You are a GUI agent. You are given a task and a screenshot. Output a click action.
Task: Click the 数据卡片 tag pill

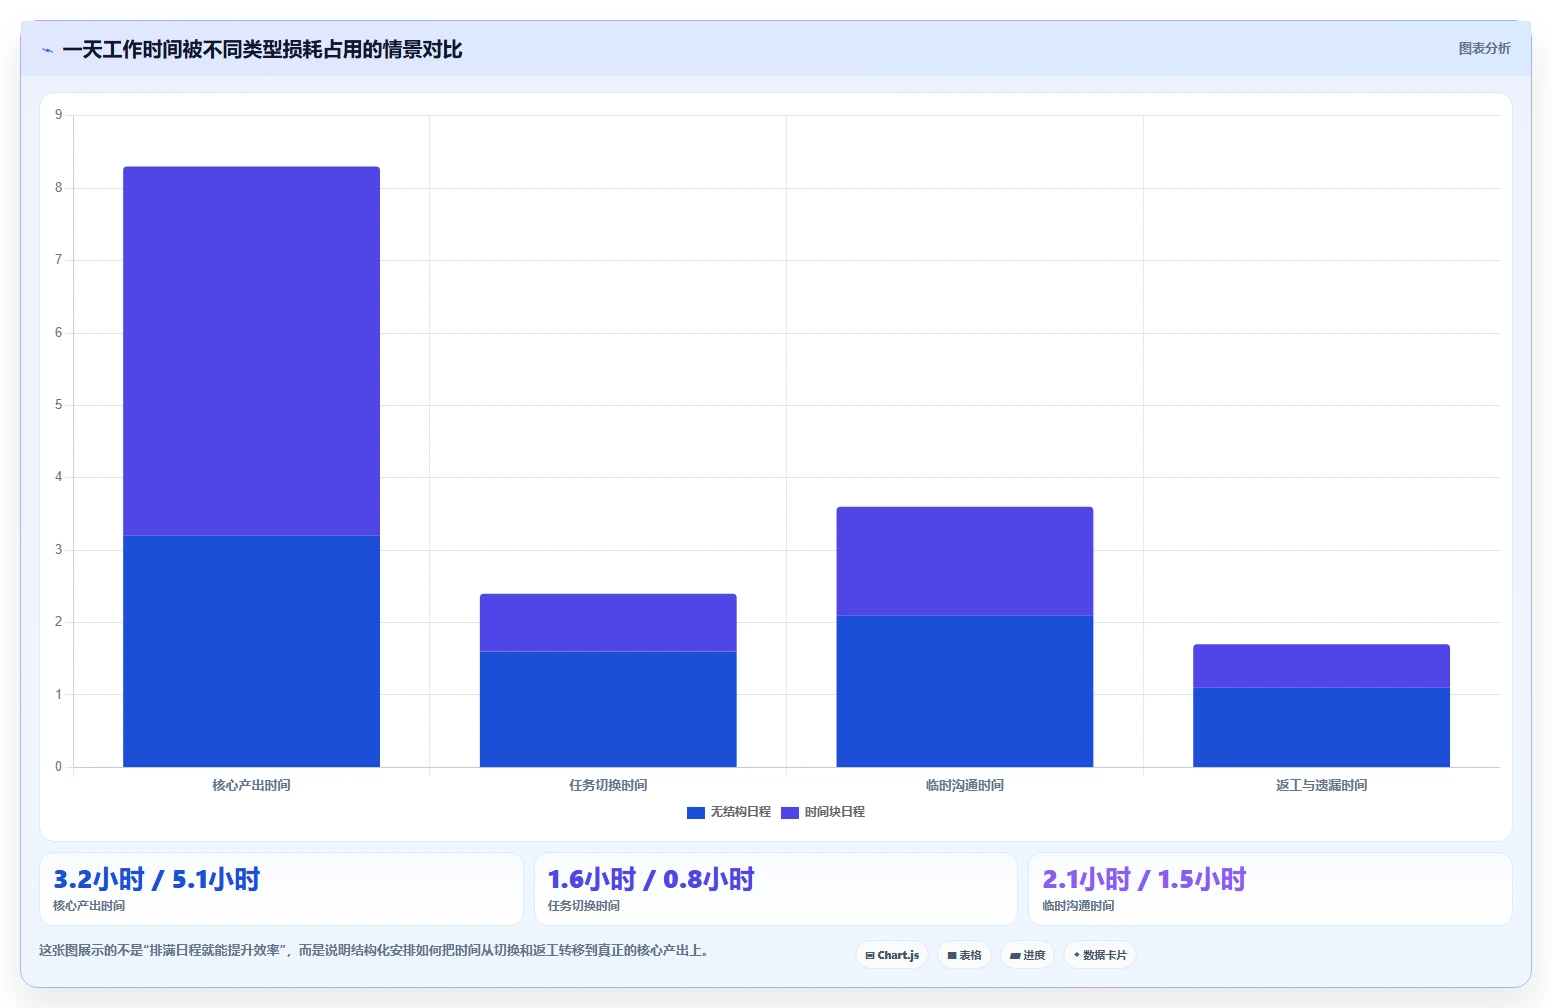click(x=1100, y=955)
